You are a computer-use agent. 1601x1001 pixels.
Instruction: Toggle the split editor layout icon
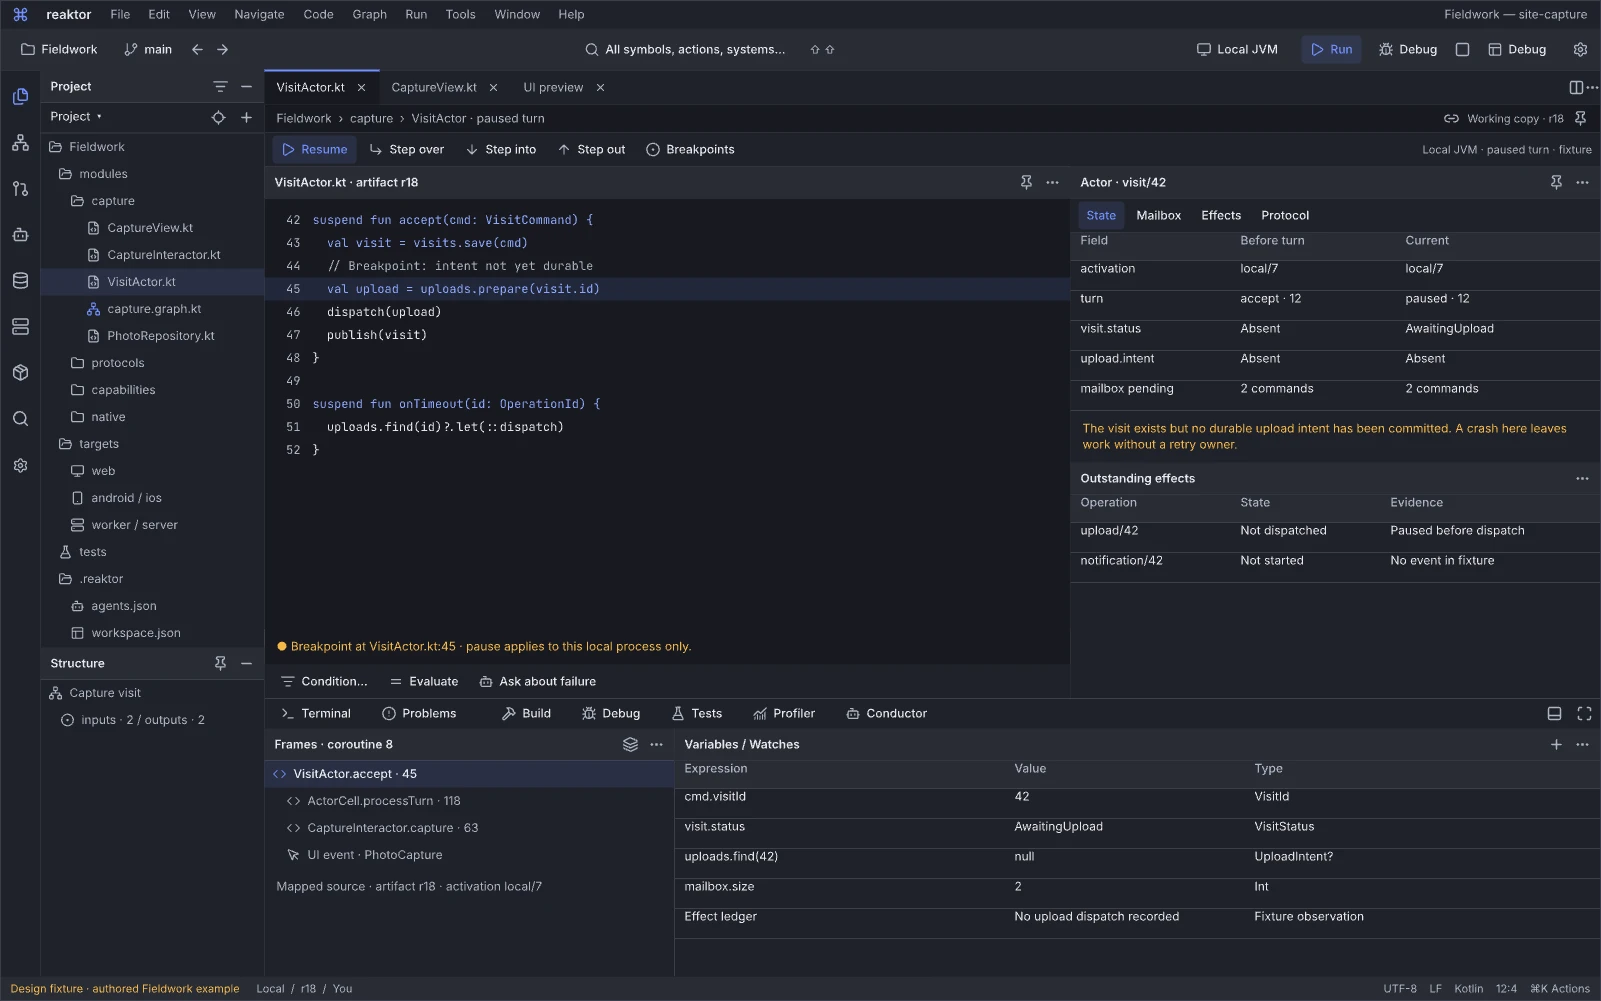1576,87
